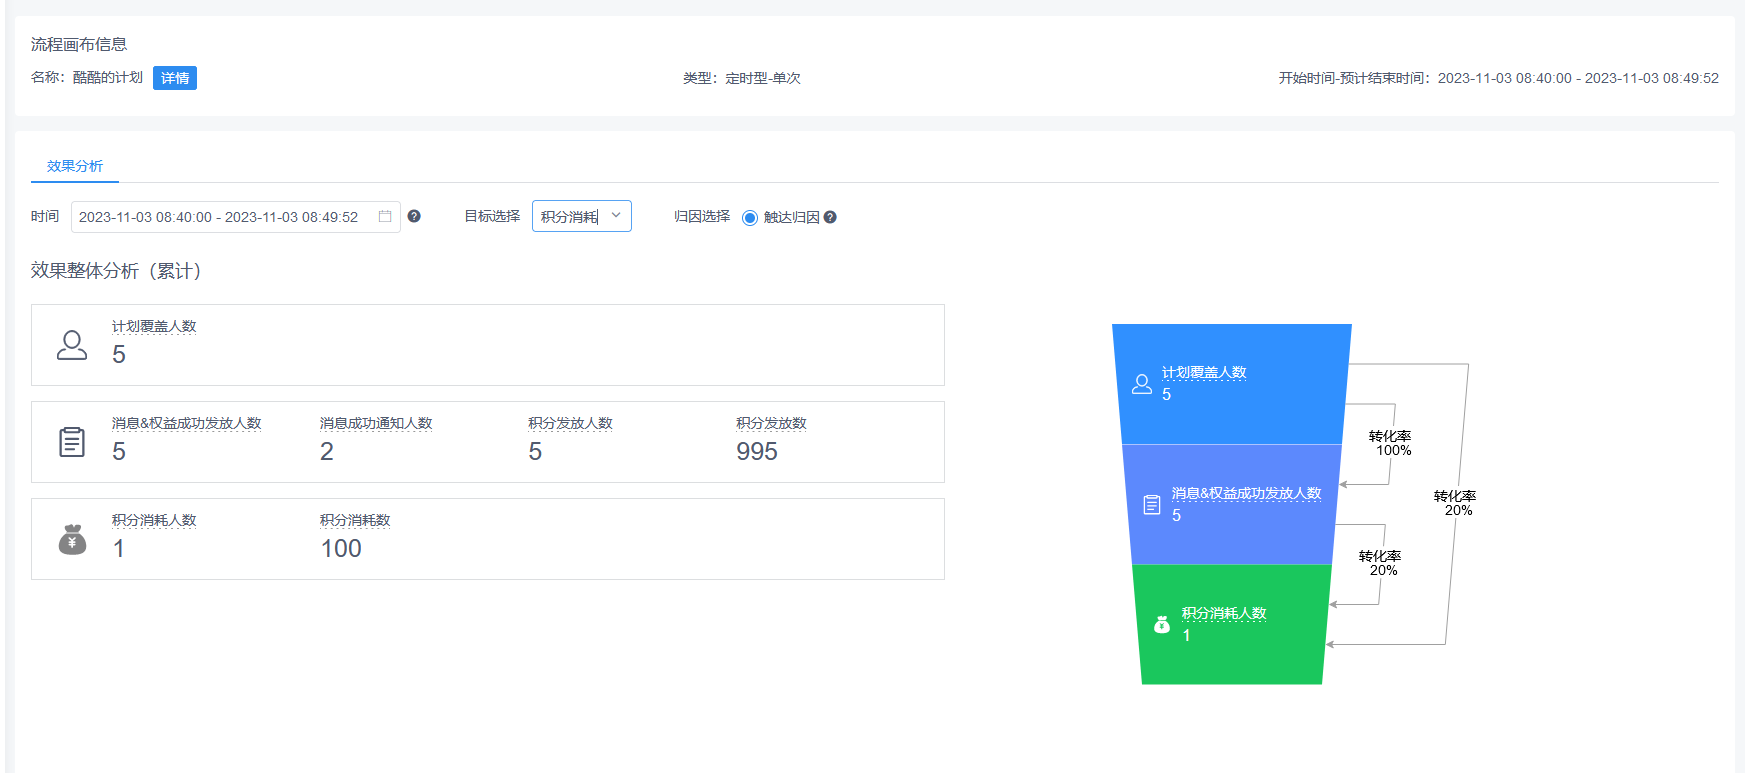Click the 类型：定时型-单次 text
Image resolution: width=1745 pixels, height=773 pixels.
(x=742, y=78)
